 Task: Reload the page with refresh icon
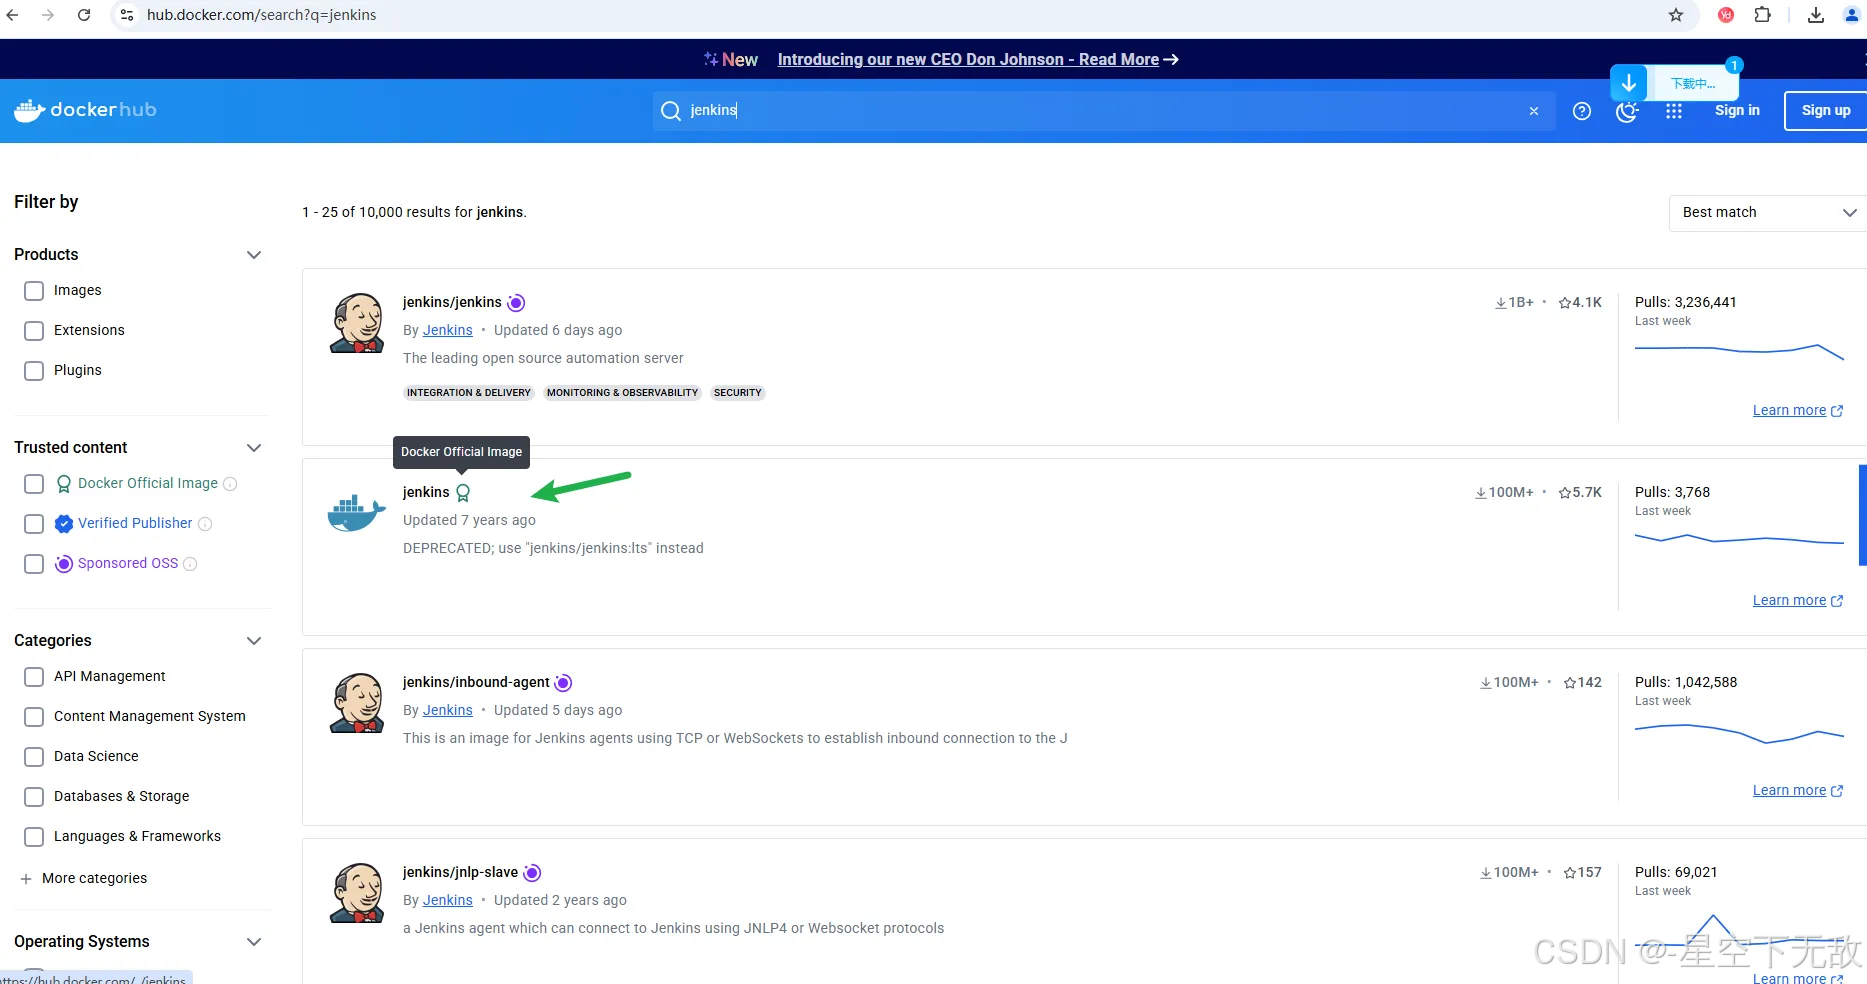(x=84, y=15)
